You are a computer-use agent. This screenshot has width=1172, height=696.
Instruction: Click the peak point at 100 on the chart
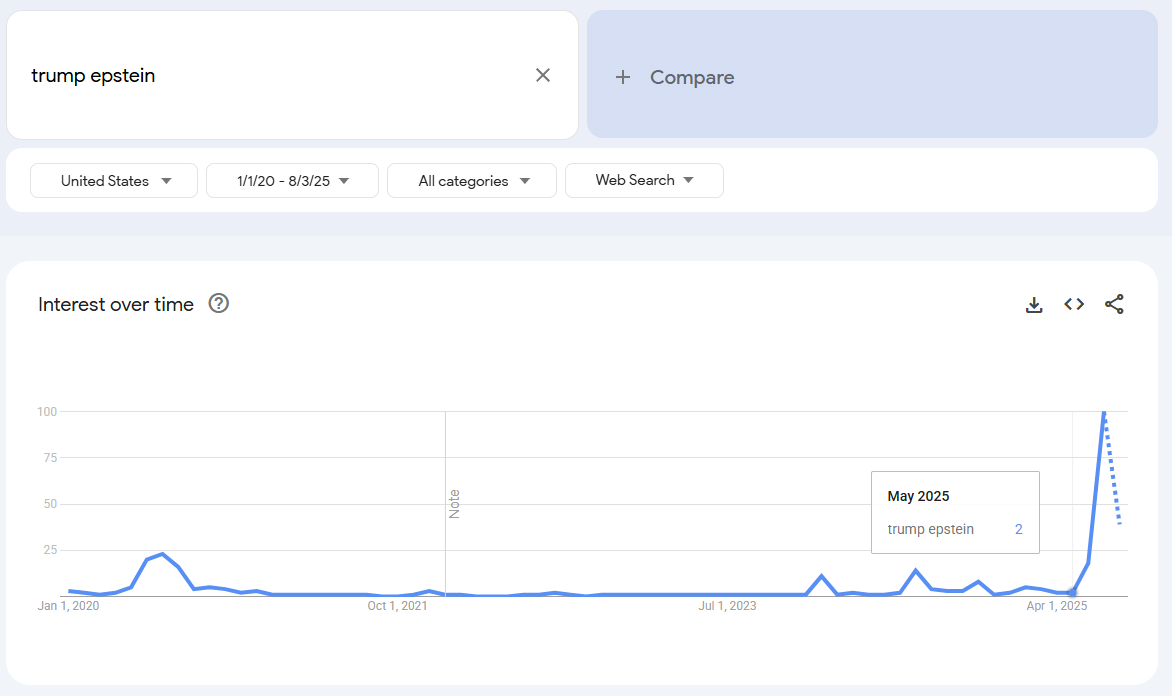pos(1104,412)
